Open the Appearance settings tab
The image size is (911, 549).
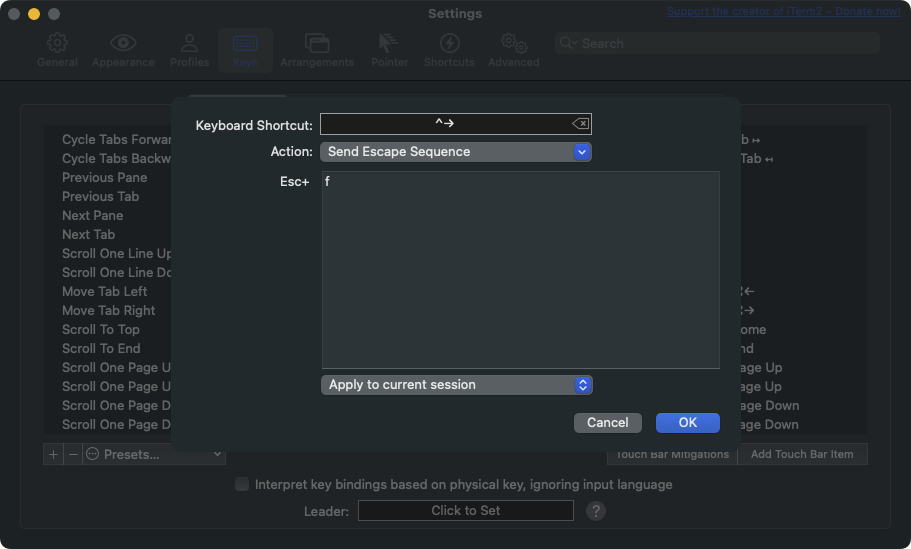123,51
